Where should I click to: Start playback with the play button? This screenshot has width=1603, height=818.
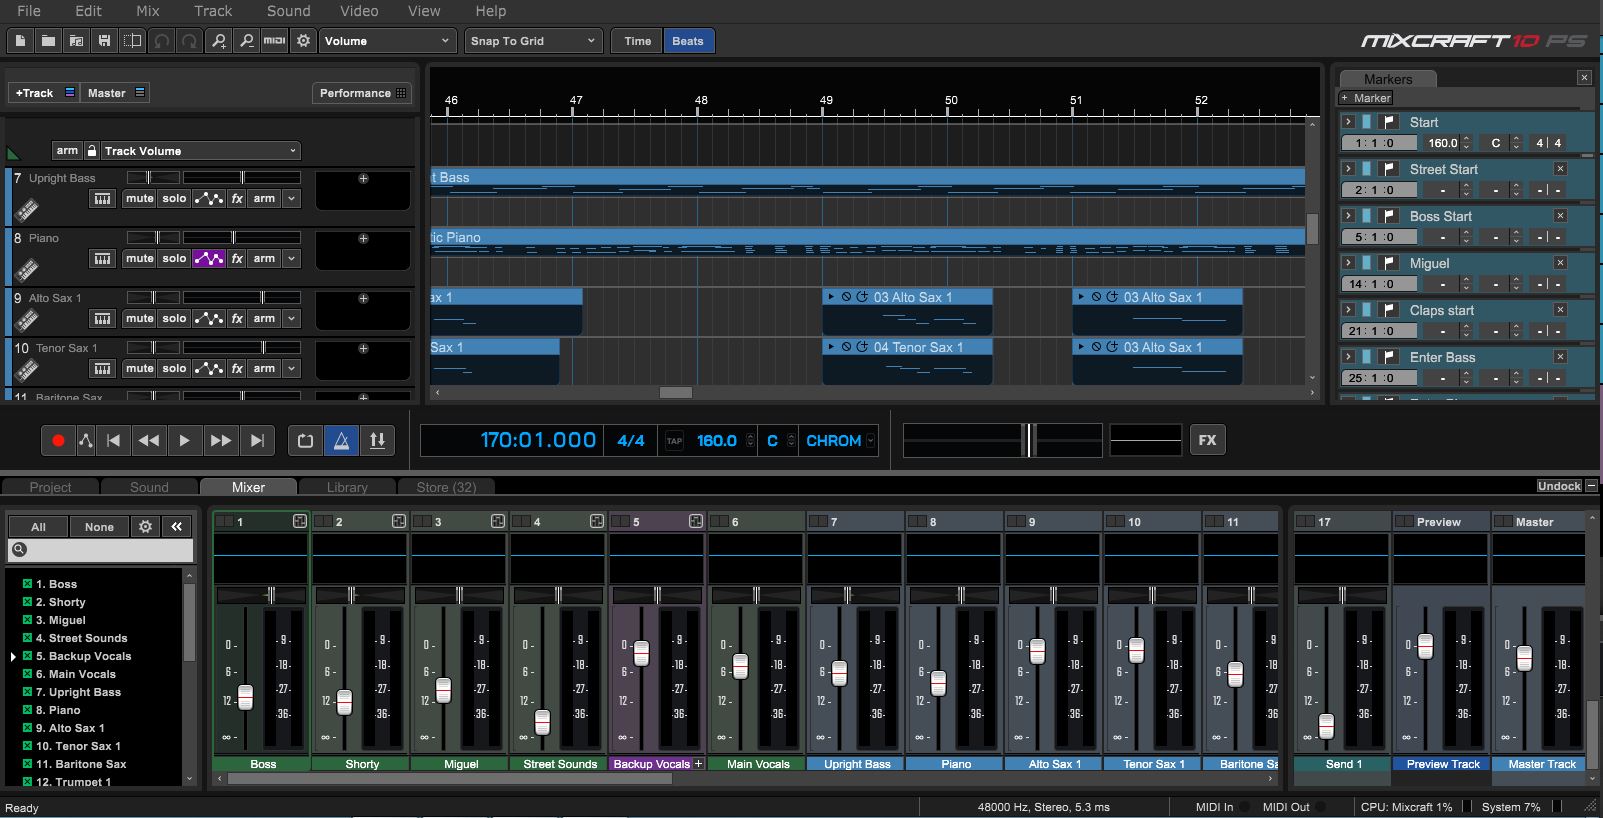tap(184, 440)
